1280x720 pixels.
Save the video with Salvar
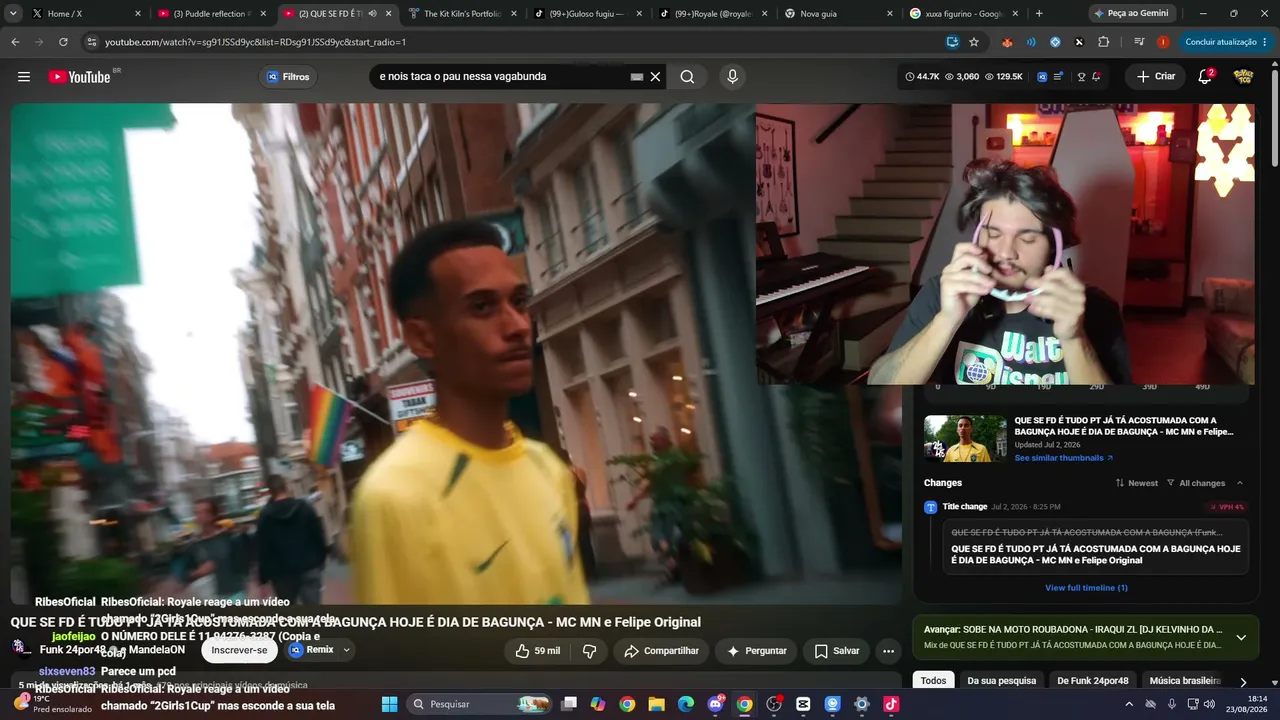pos(837,651)
